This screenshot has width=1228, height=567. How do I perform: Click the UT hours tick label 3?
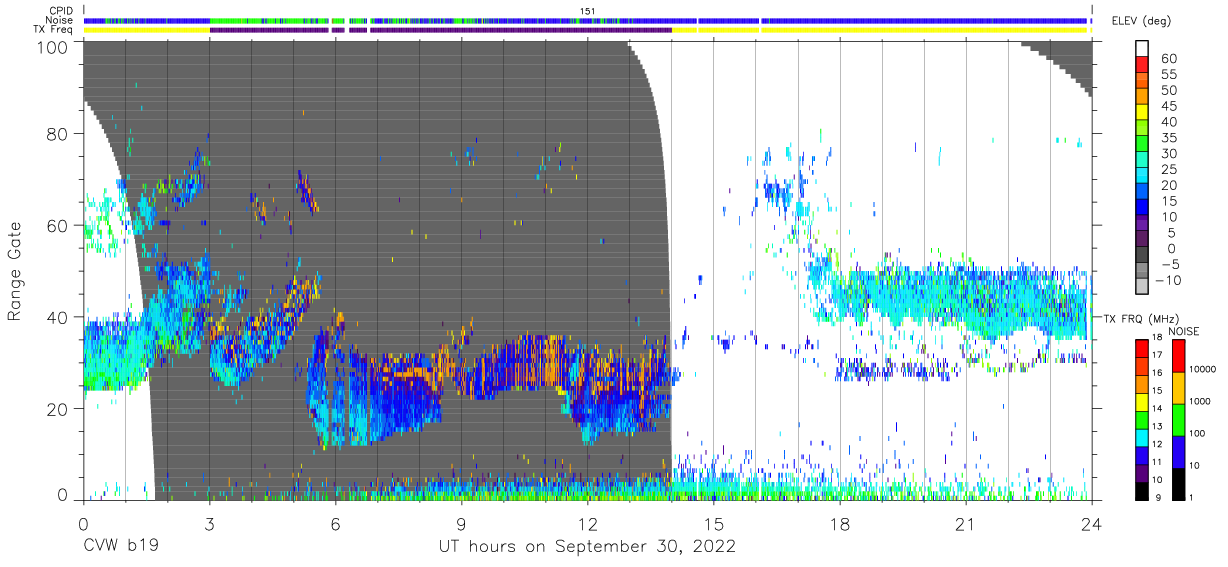(209, 524)
